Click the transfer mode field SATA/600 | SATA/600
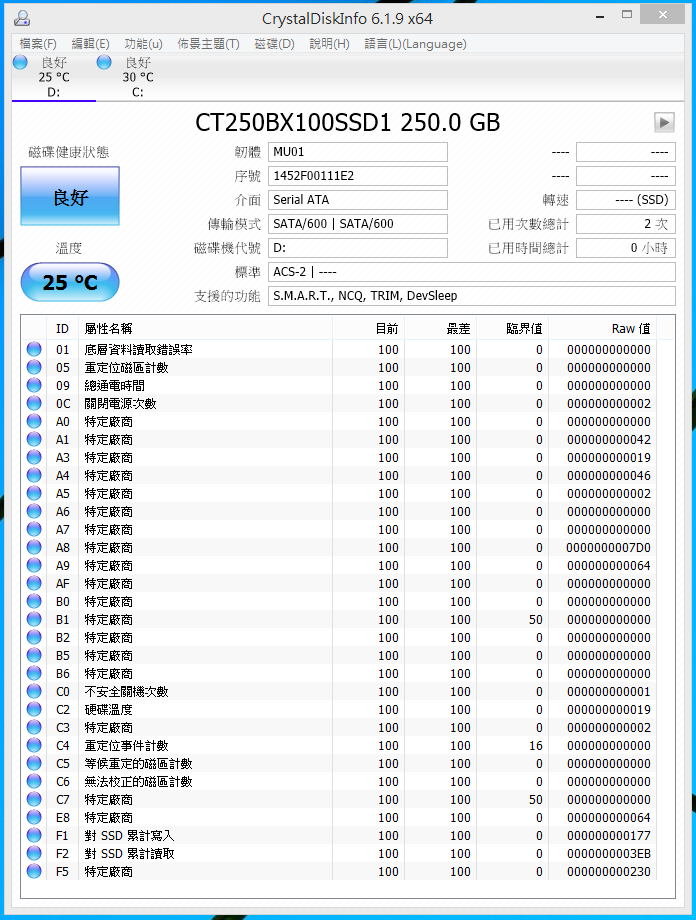 (358, 224)
